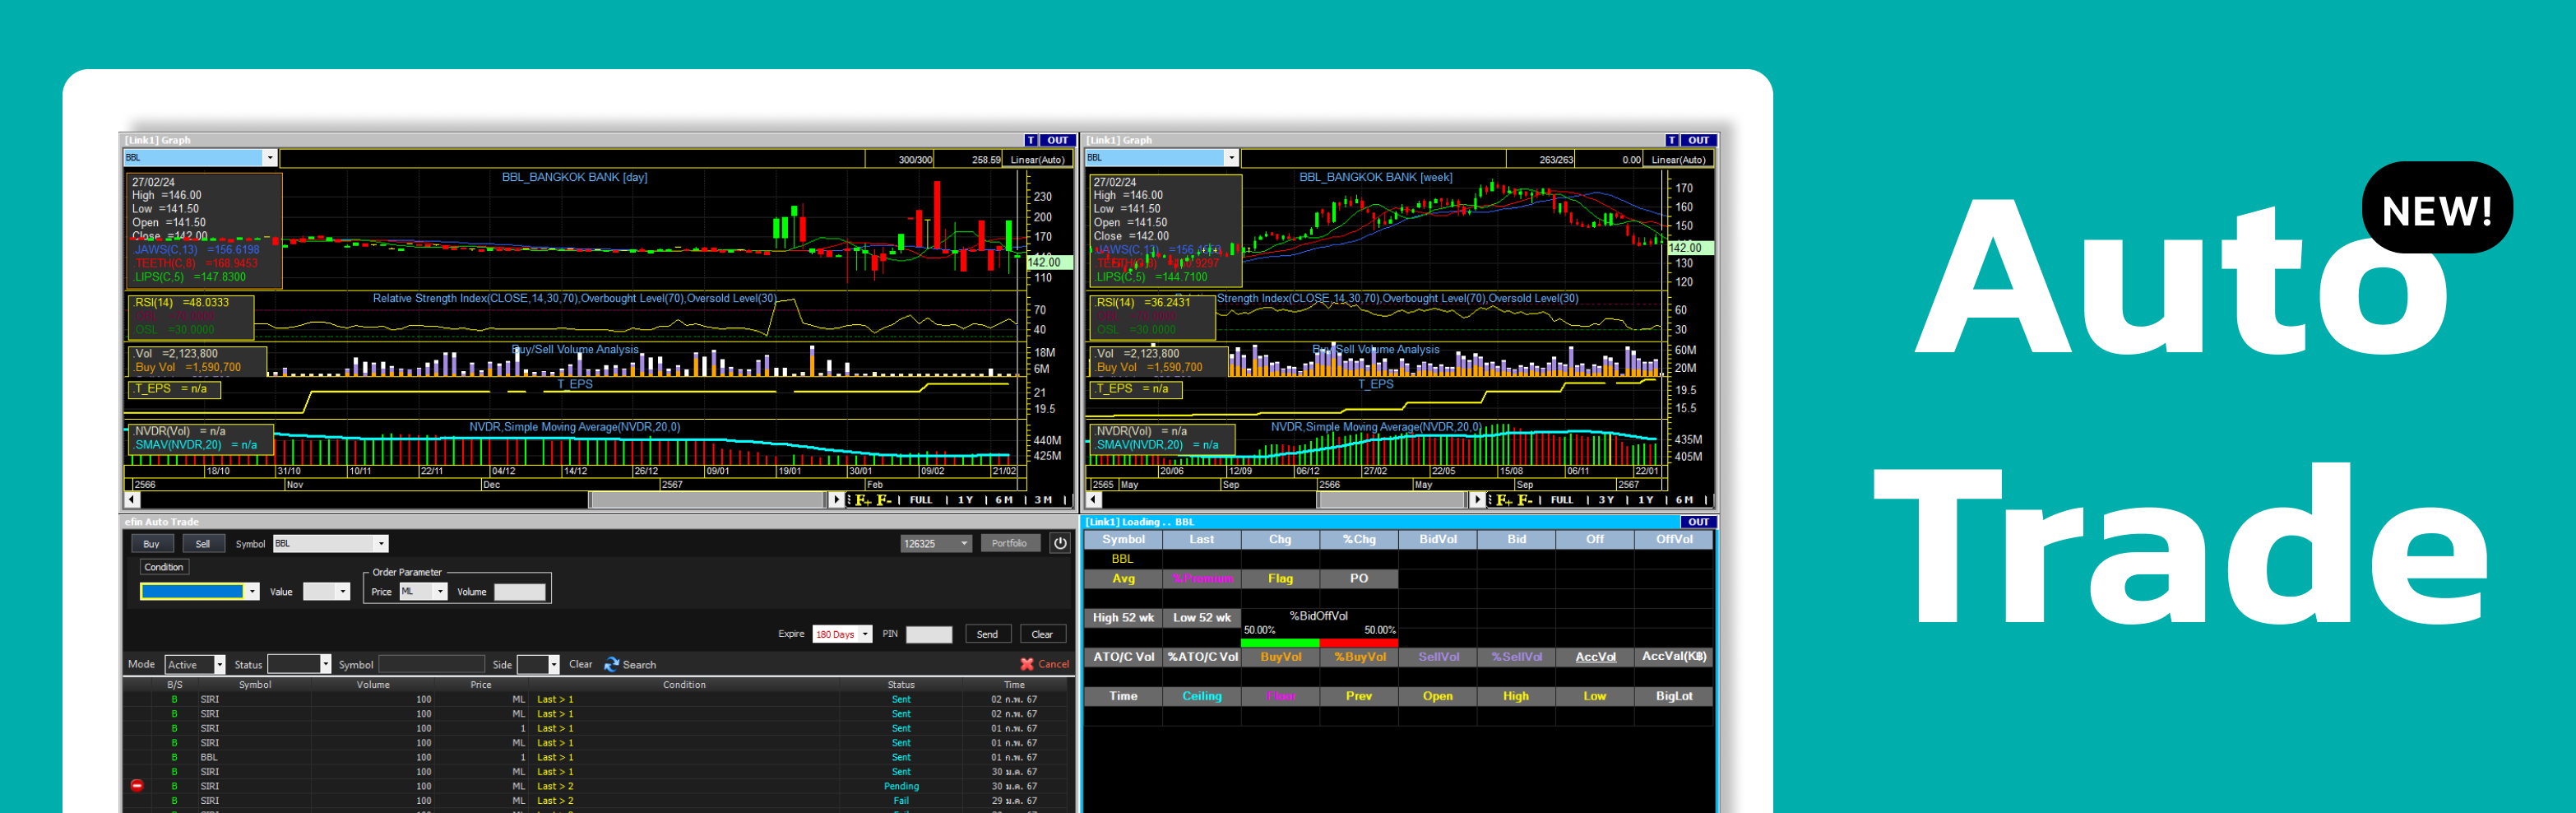Screen dimensions: 2576x813
Task: Click the Symbol filter input field
Action: tap(432, 665)
